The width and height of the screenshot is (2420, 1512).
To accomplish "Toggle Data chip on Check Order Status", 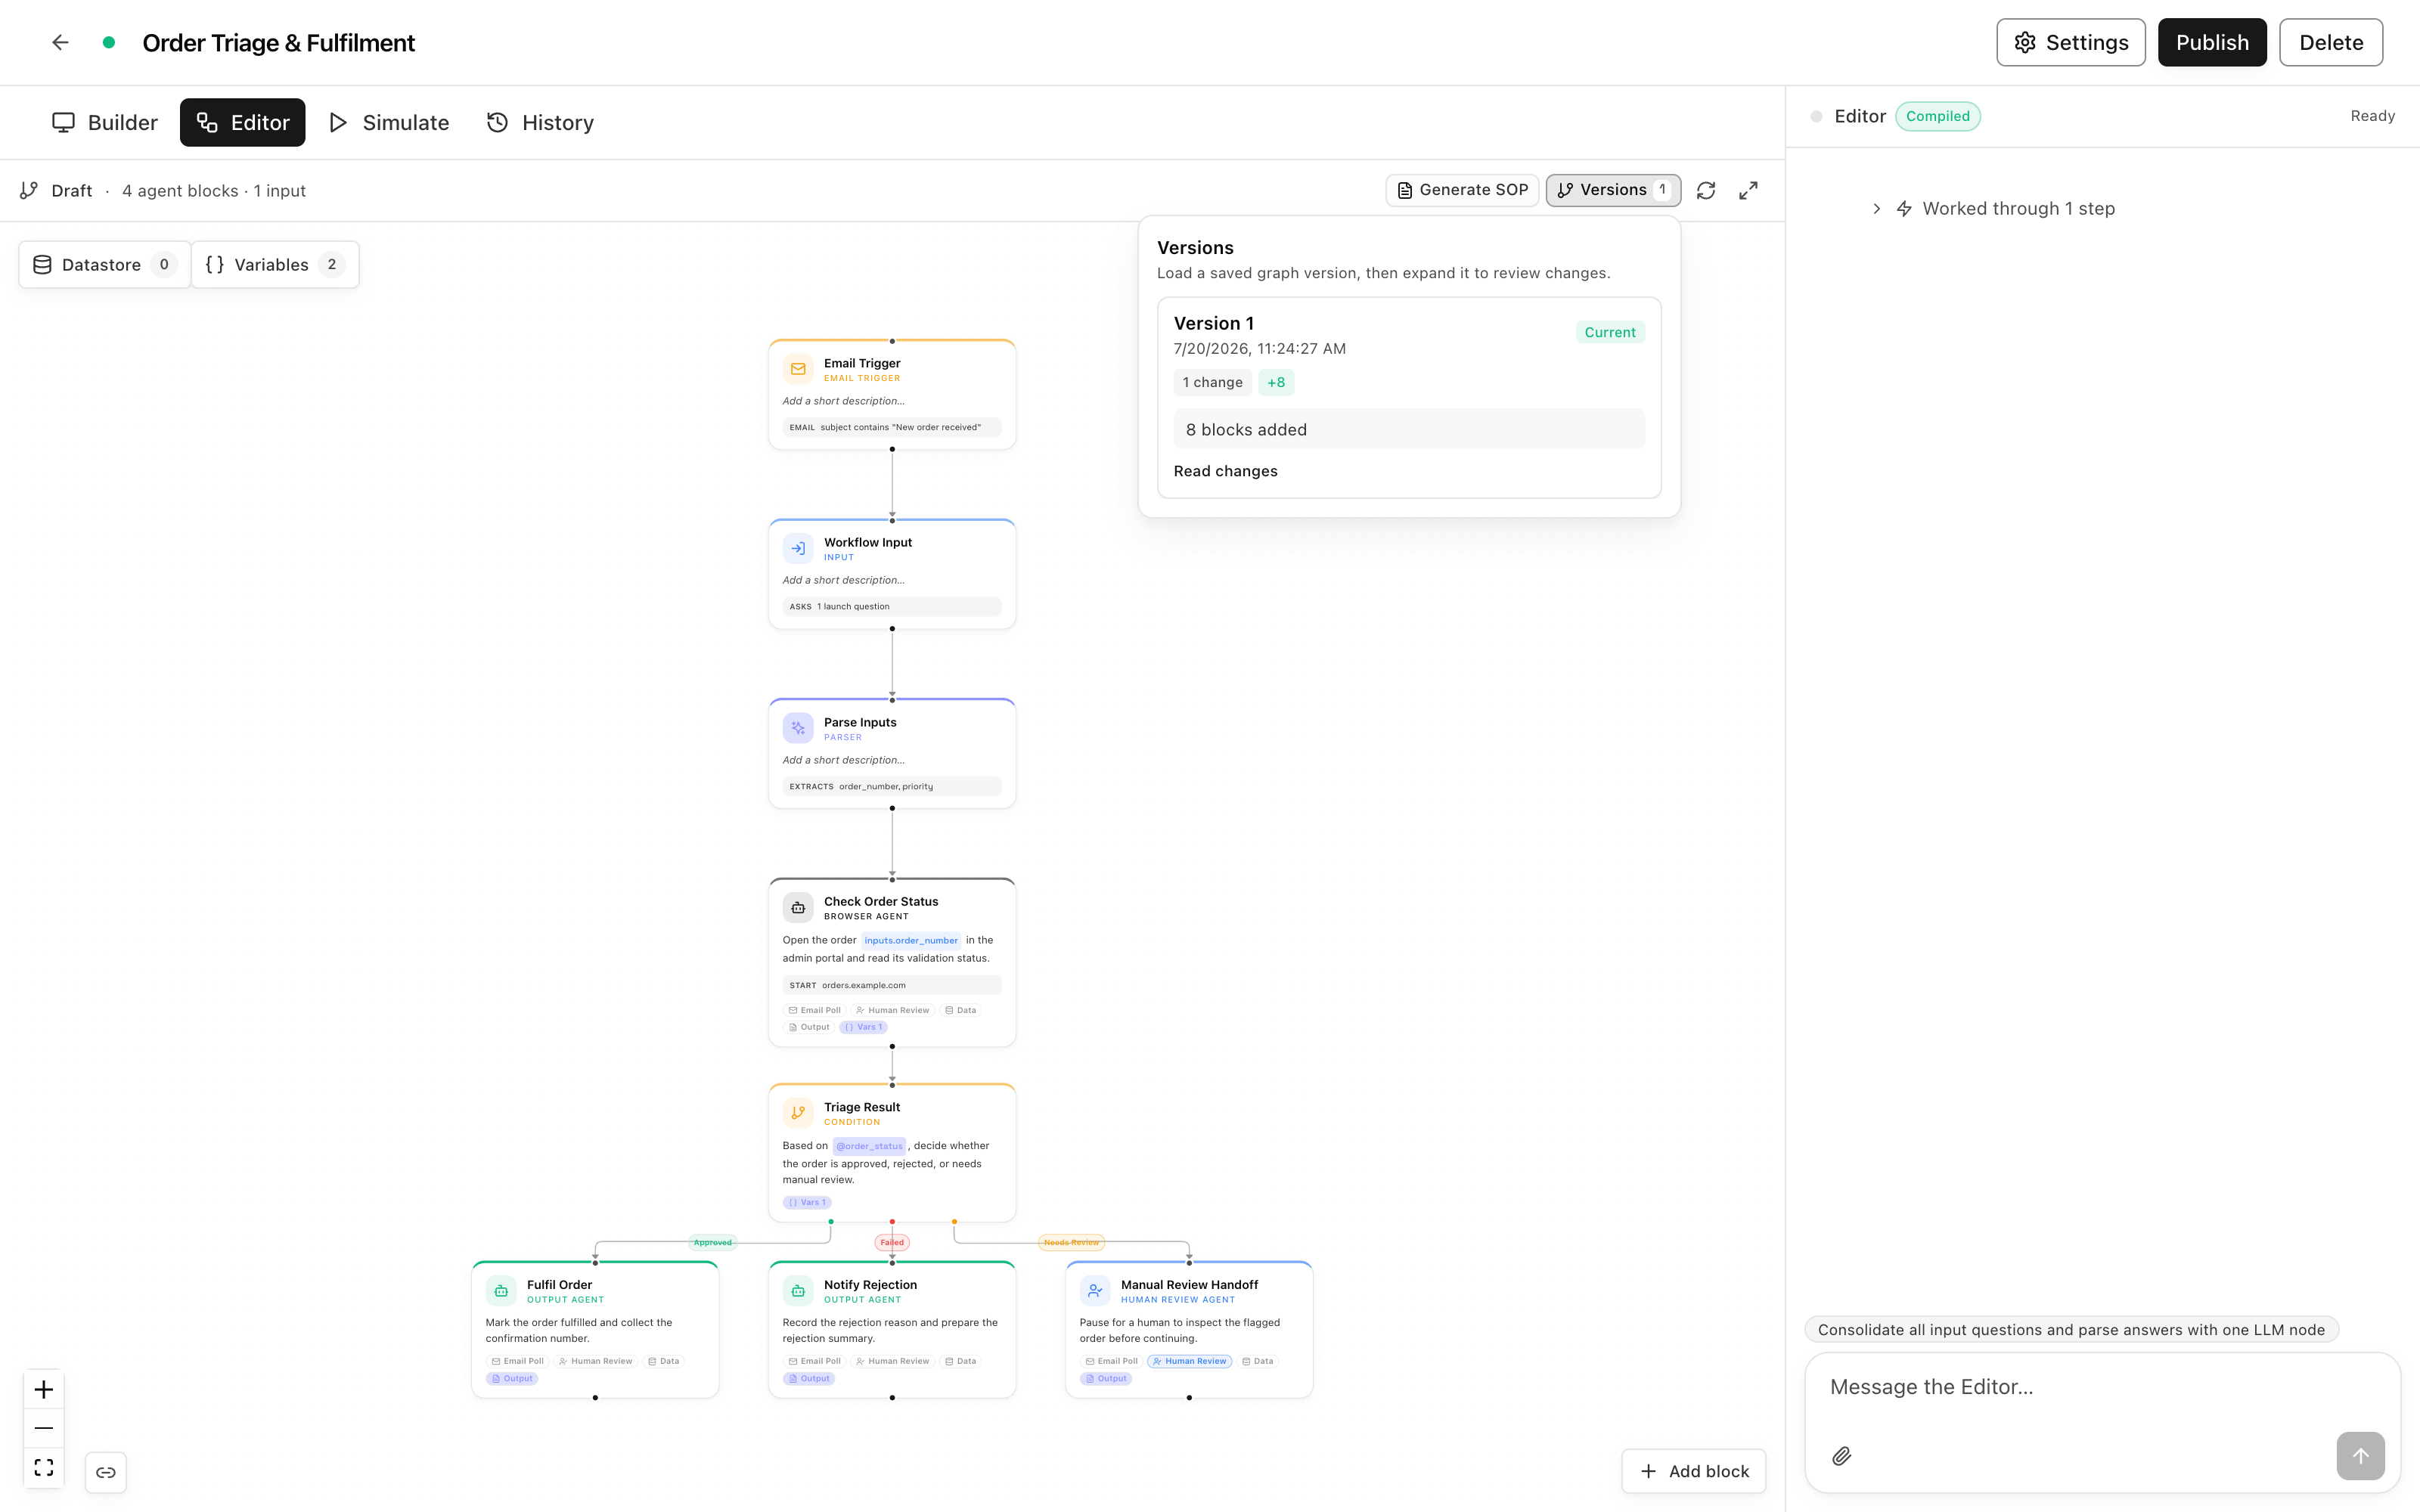I will click(960, 1010).
